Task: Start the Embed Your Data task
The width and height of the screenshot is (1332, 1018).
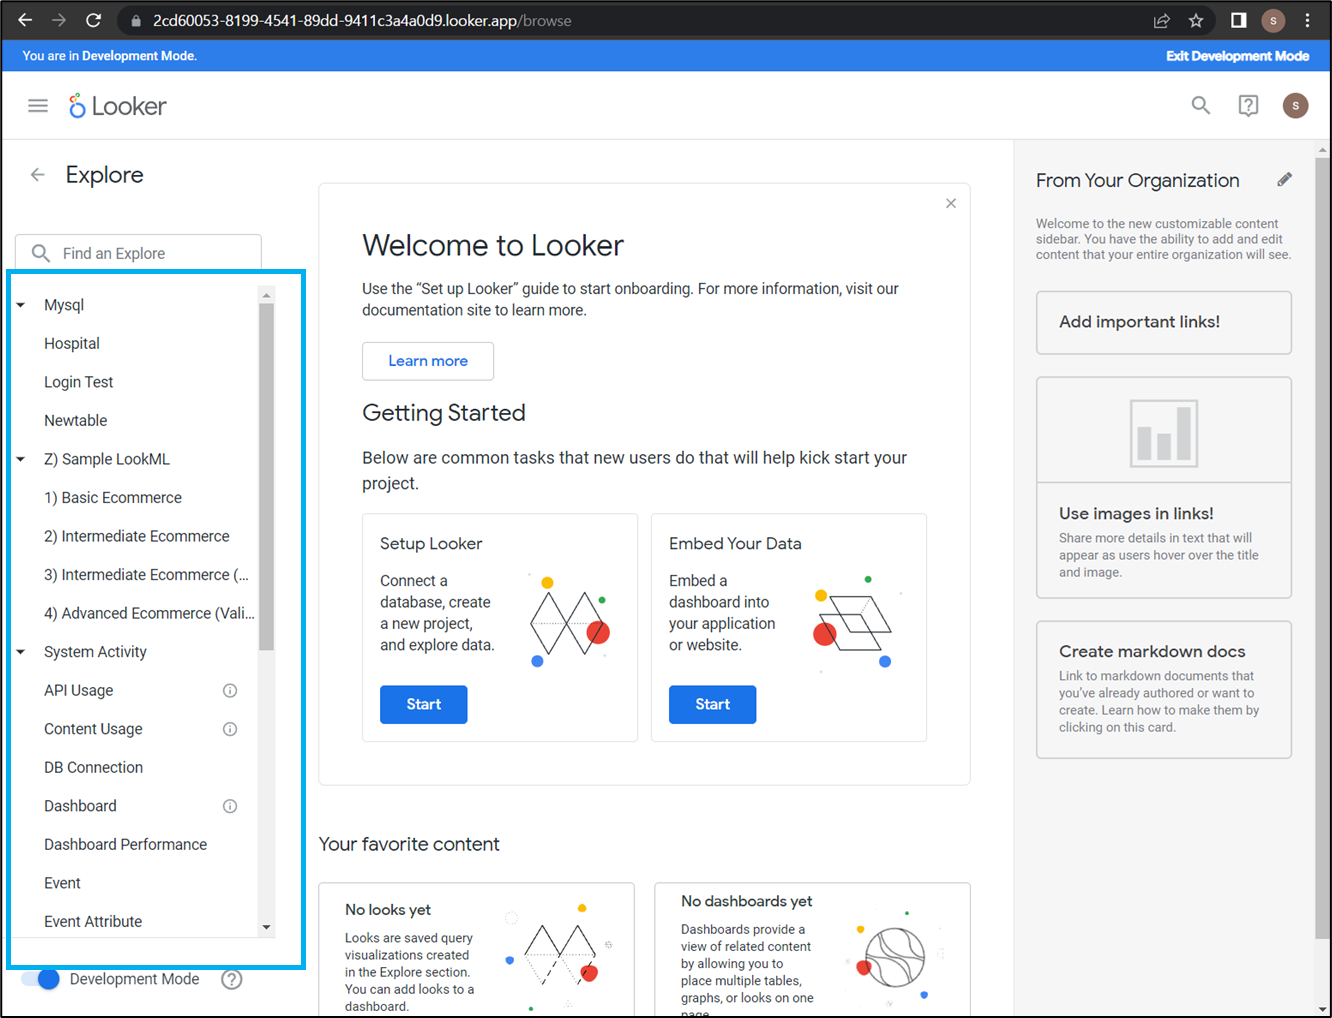Action: coord(713,704)
